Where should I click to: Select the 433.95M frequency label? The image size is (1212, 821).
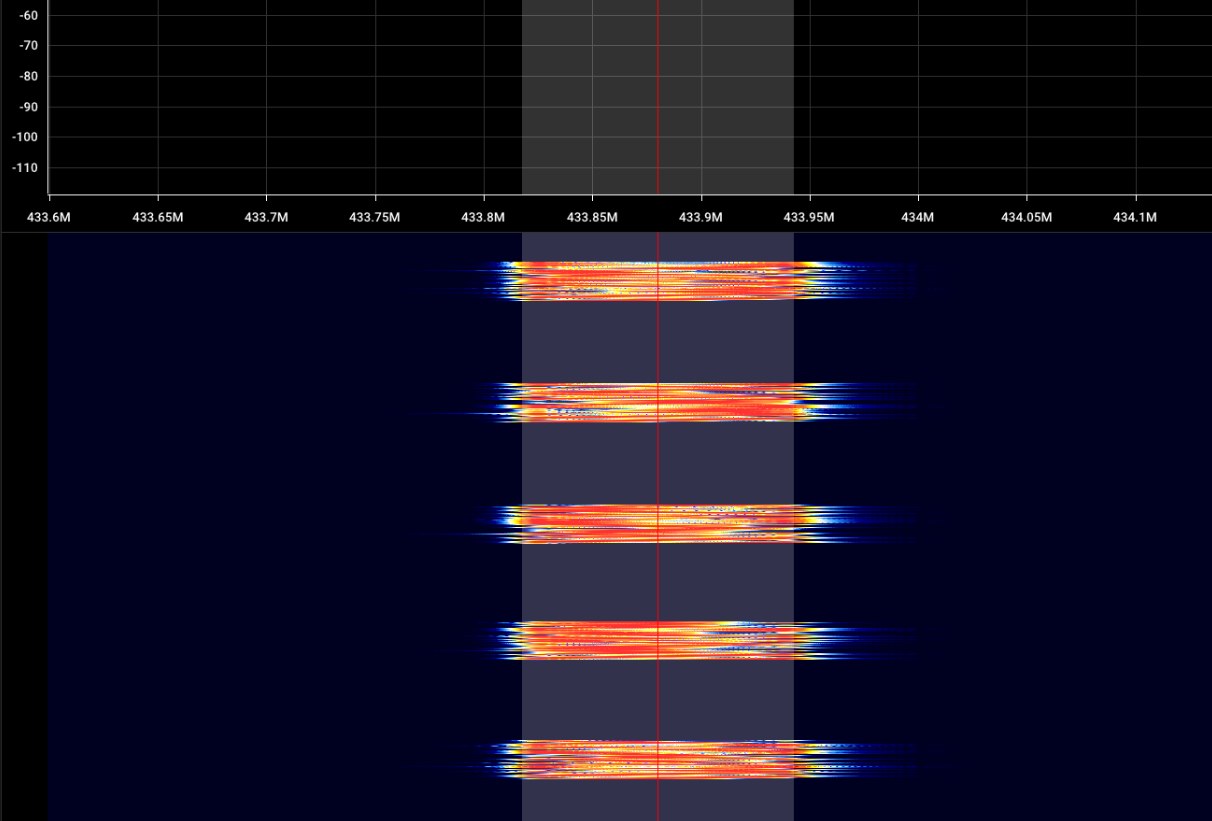point(809,217)
